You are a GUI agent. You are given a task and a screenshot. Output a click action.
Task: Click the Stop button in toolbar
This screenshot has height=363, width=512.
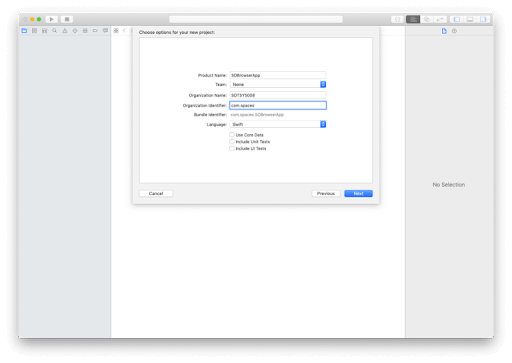click(67, 19)
